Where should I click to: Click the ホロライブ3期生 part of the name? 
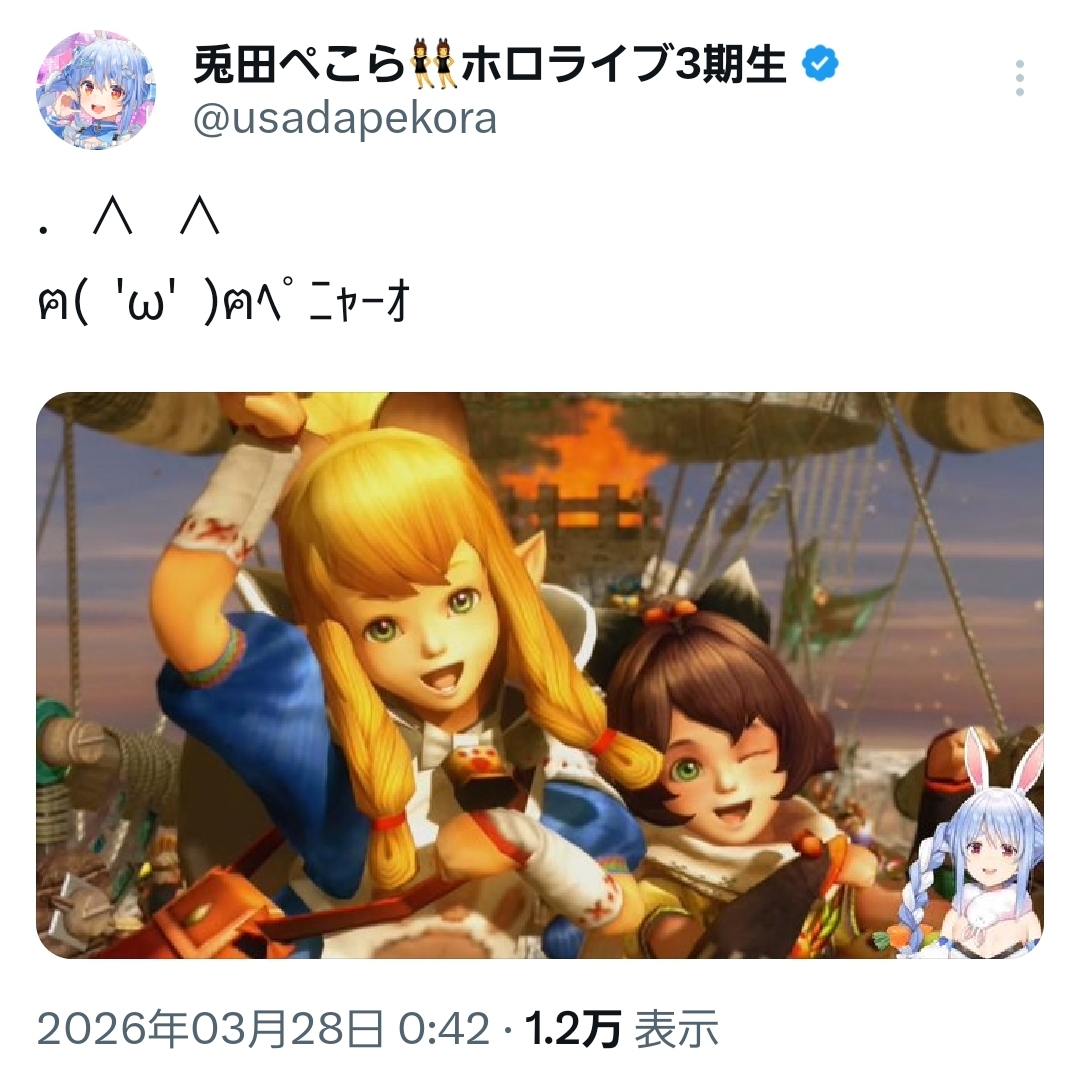coord(623,65)
